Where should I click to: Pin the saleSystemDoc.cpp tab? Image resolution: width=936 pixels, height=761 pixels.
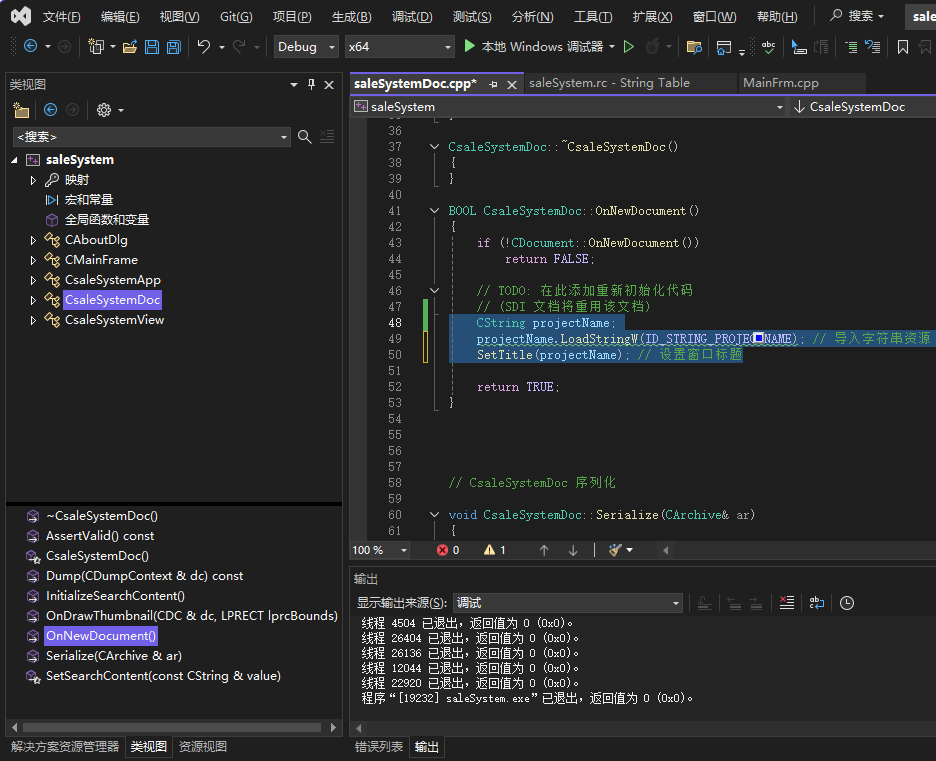click(x=493, y=85)
